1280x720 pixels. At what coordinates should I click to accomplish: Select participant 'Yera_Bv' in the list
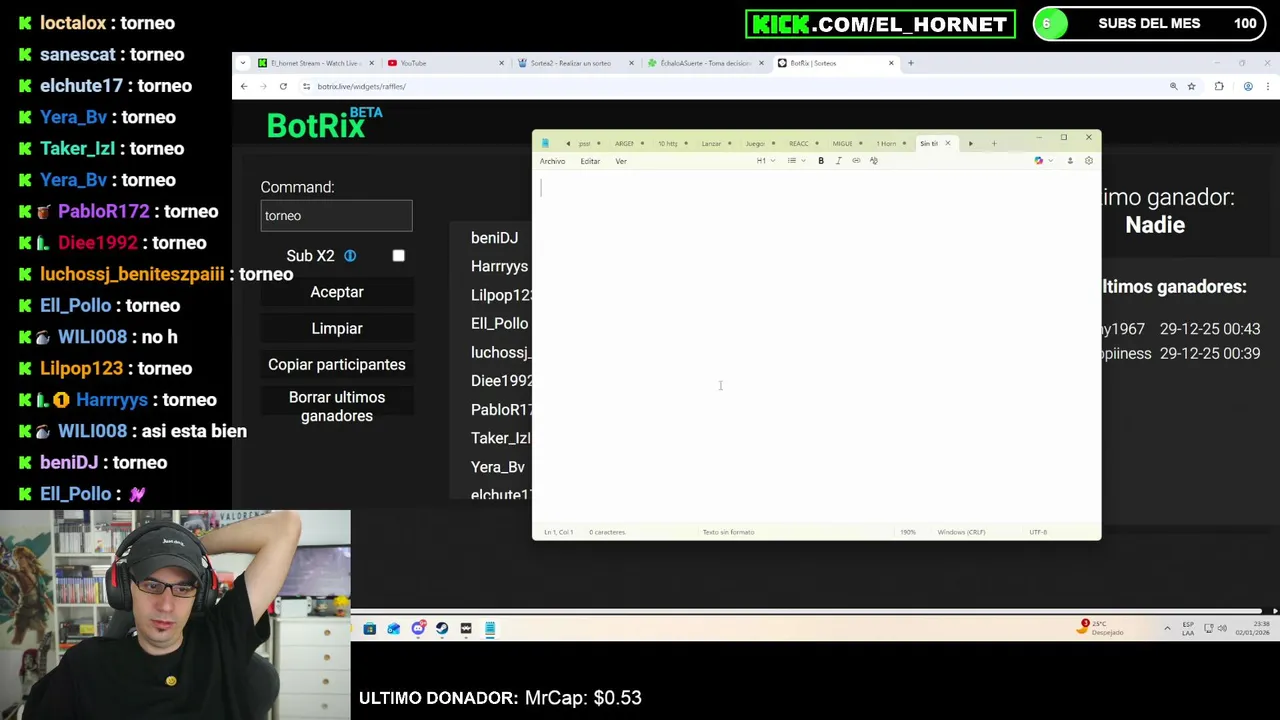point(498,468)
